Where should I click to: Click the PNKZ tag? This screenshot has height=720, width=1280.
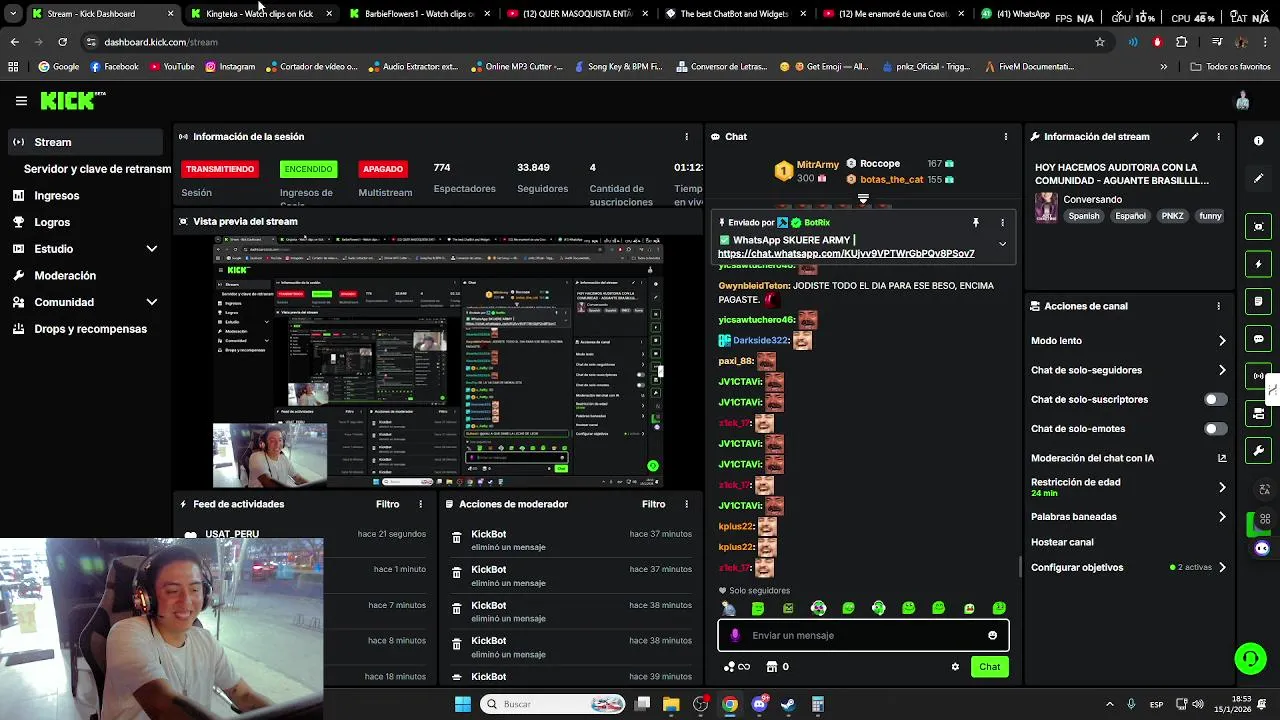1172,216
